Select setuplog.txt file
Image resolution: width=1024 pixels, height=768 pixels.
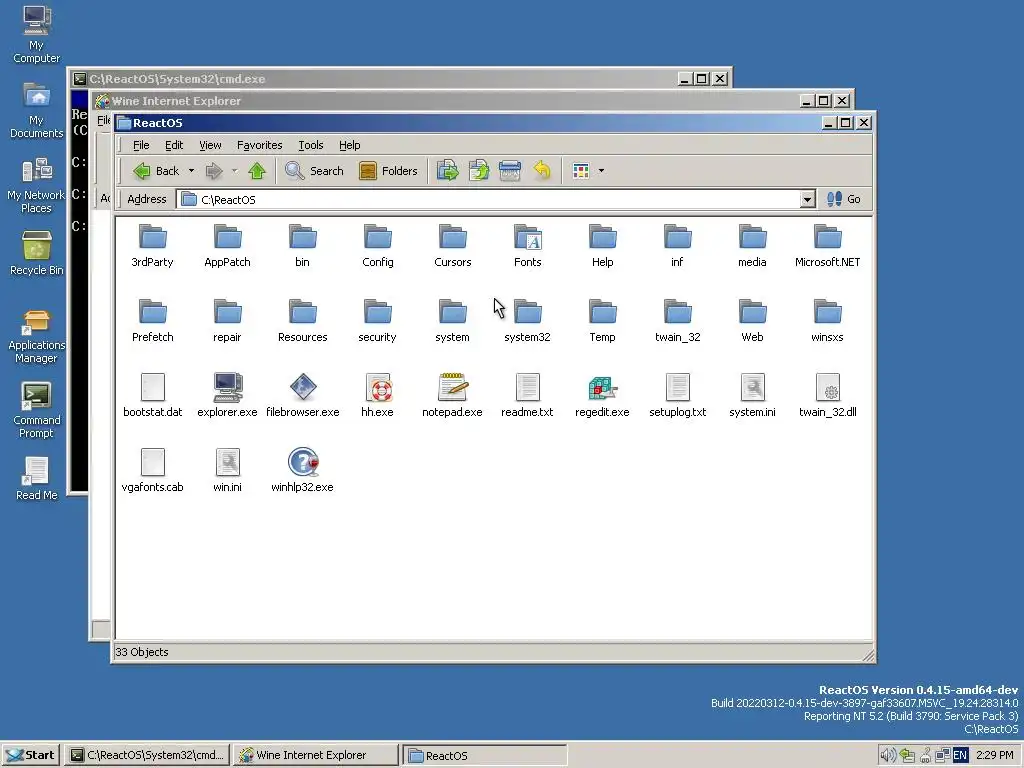[x=677, y=395]
